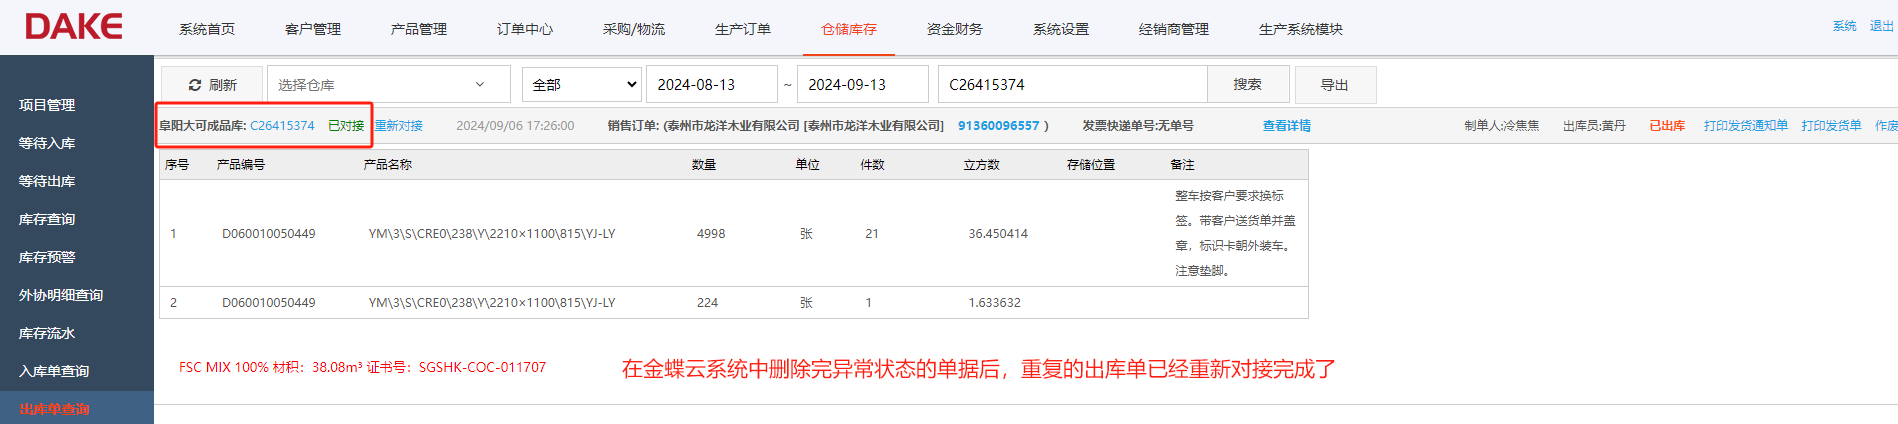The image size is (1898, 424).
Task: Expand the 全部 status dropdown
Action: 581,85
